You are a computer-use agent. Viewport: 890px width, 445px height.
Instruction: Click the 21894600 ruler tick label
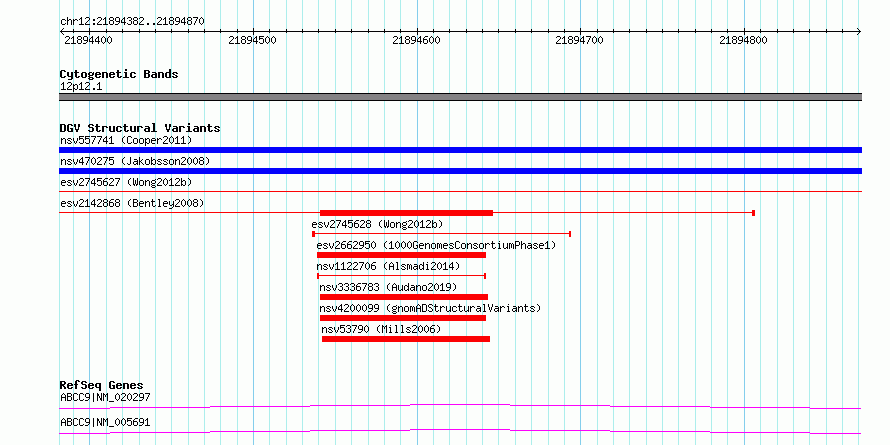416,40
